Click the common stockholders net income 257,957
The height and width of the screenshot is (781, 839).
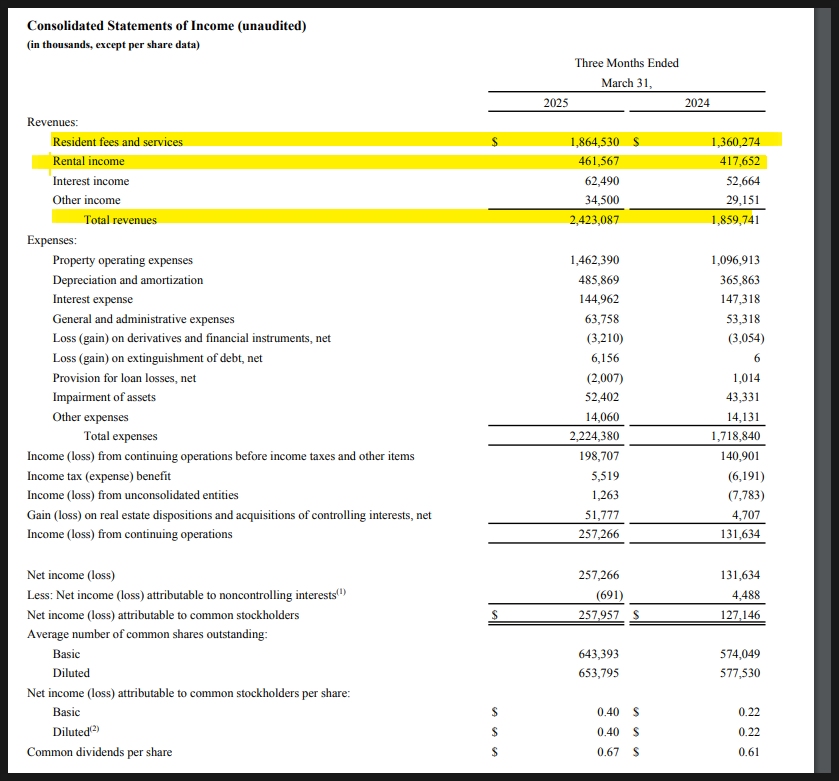point(599,615)
